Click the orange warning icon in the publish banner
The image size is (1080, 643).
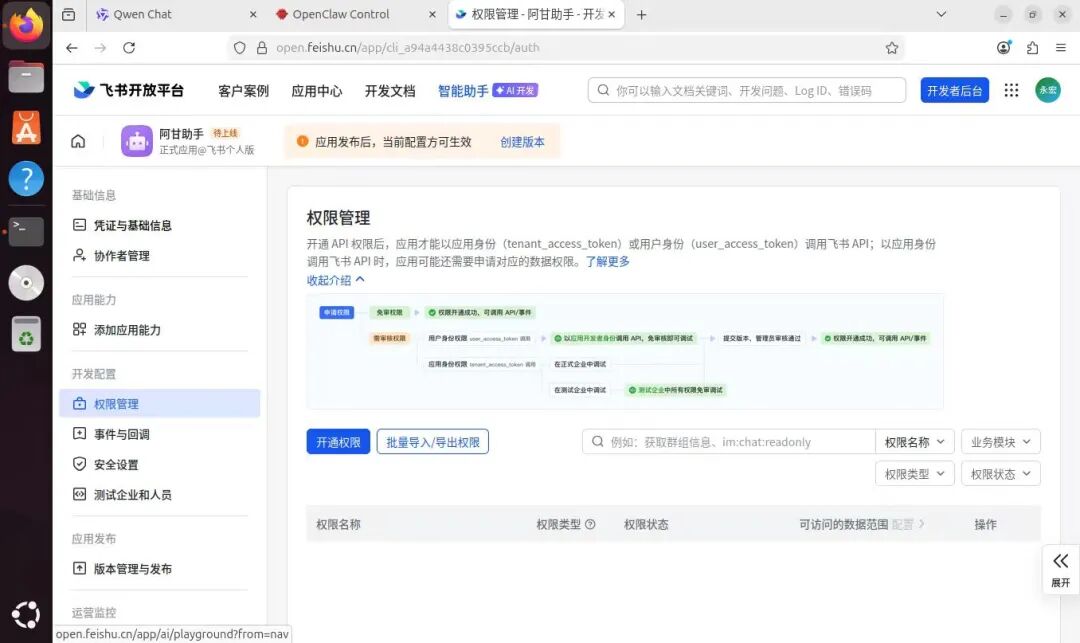[302, 141]
